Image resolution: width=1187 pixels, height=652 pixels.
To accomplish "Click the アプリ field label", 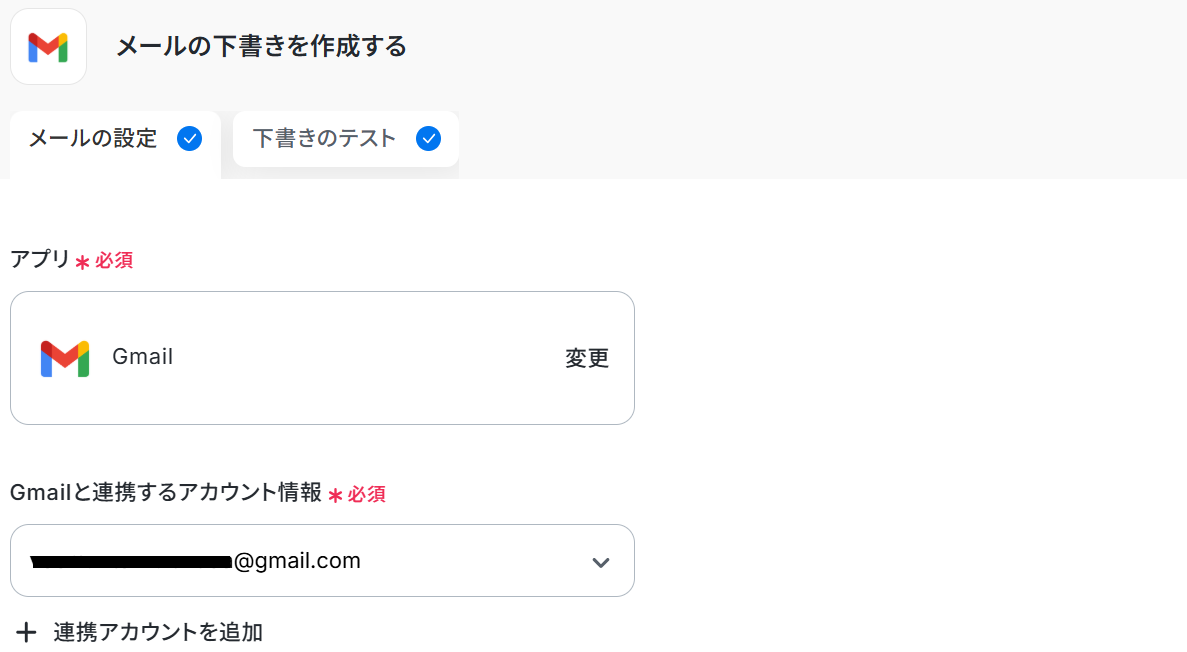I will click(40, 260).
